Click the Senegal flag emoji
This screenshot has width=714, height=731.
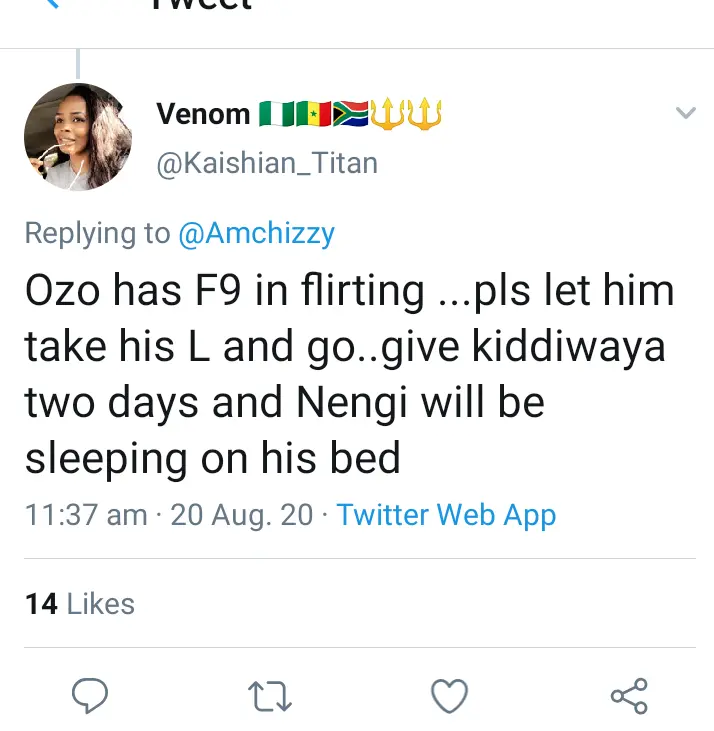click(312, 114)
